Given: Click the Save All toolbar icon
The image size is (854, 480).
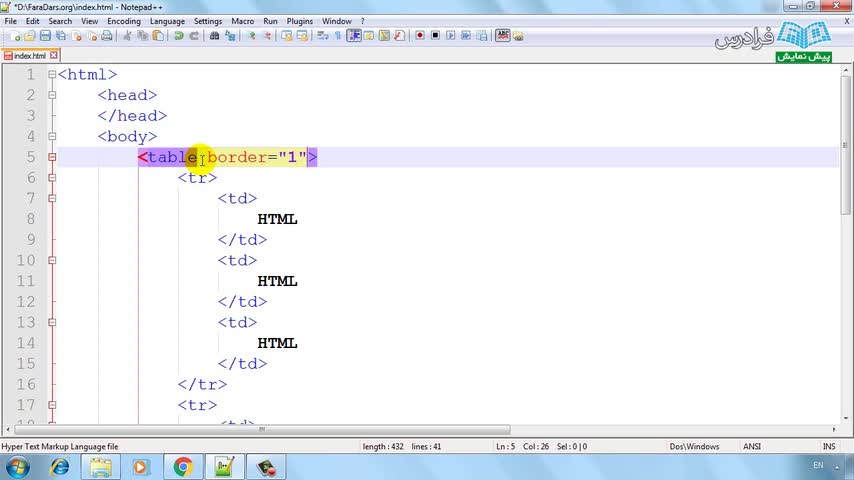Looking at the screenshot, I should tap(61, 36).
